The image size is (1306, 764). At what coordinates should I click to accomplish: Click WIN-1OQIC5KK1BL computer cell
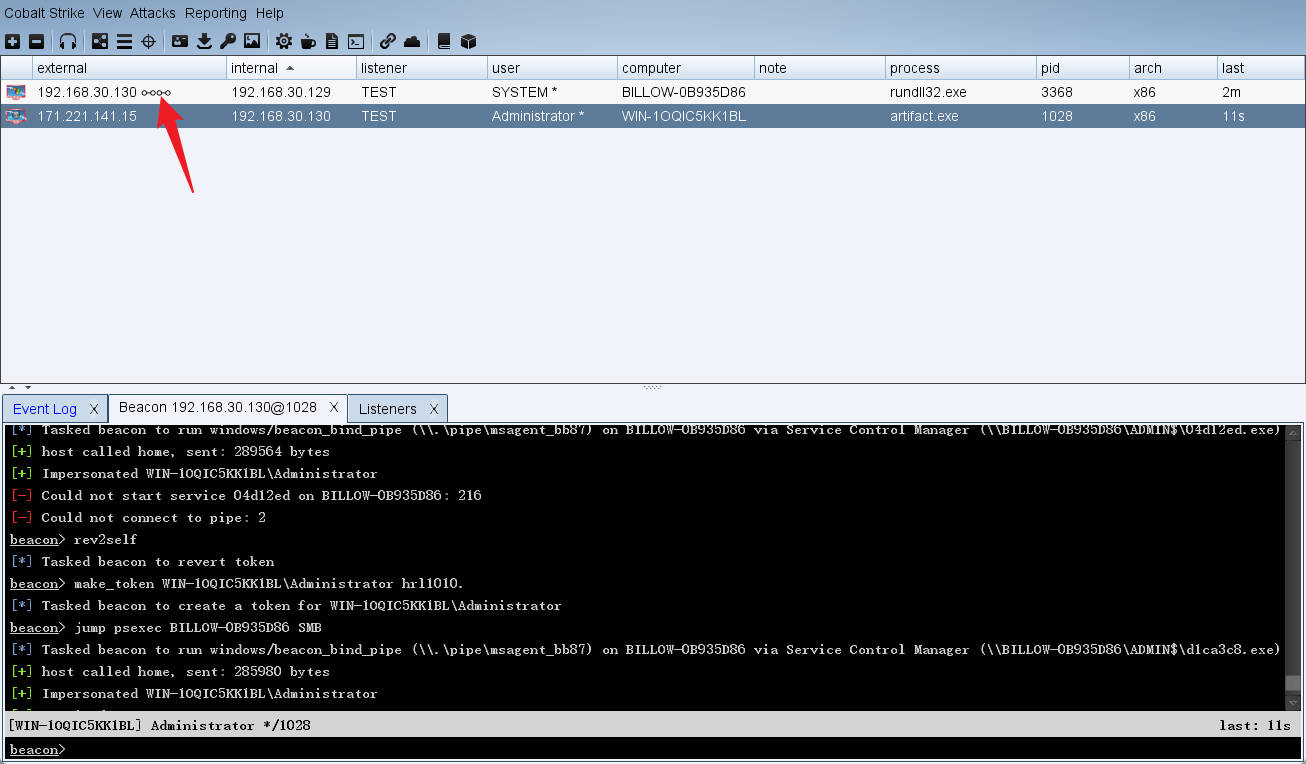(x=684, y=116)
